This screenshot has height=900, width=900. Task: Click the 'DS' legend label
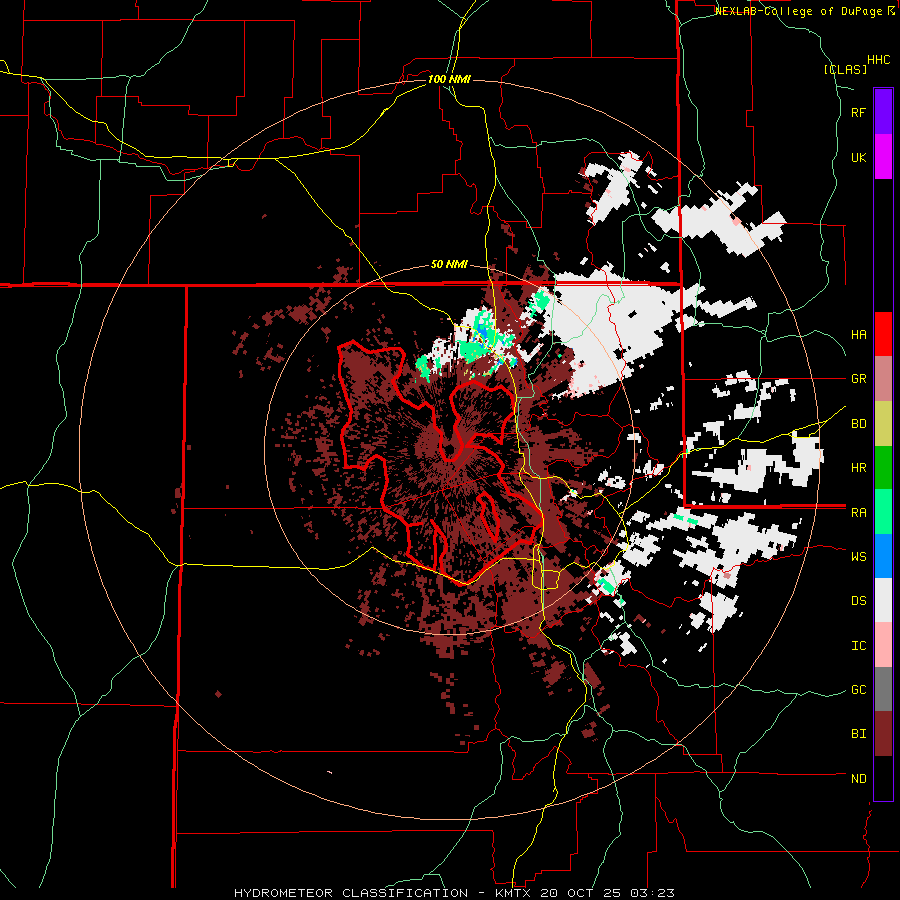point(858,600)
